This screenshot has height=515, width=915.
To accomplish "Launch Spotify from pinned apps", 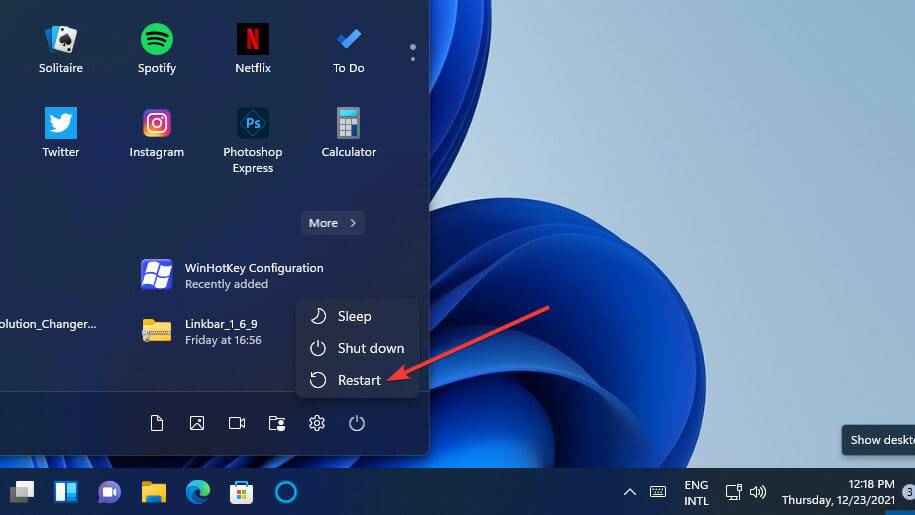I will tap(156, 50).
